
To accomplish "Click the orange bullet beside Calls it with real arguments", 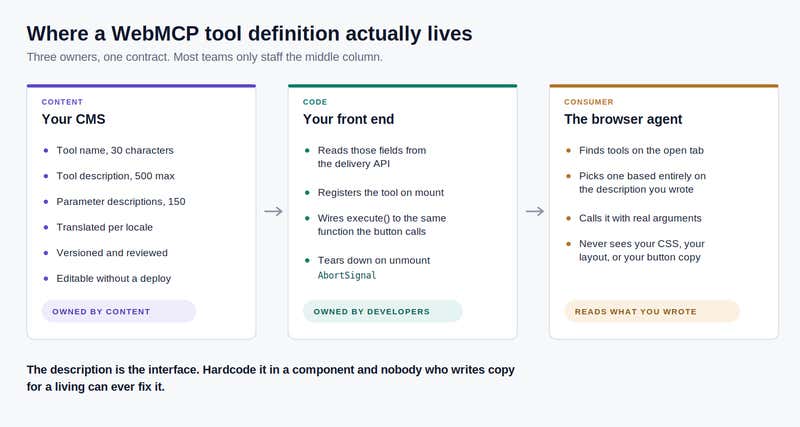I will click(x=568, y=218).
